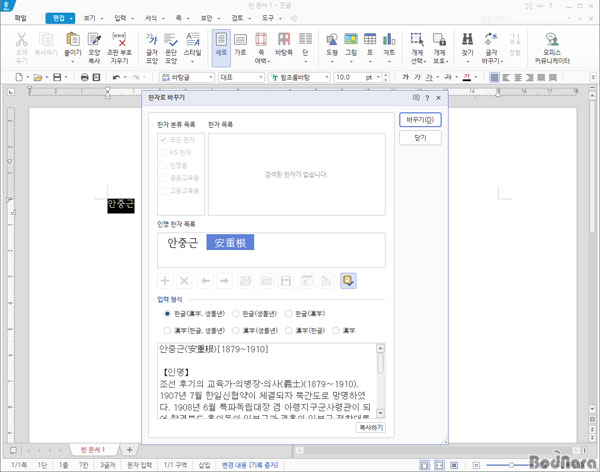Click the print icon in the quick toolbar
The image size is (600, 472).
tap(85, 77)
